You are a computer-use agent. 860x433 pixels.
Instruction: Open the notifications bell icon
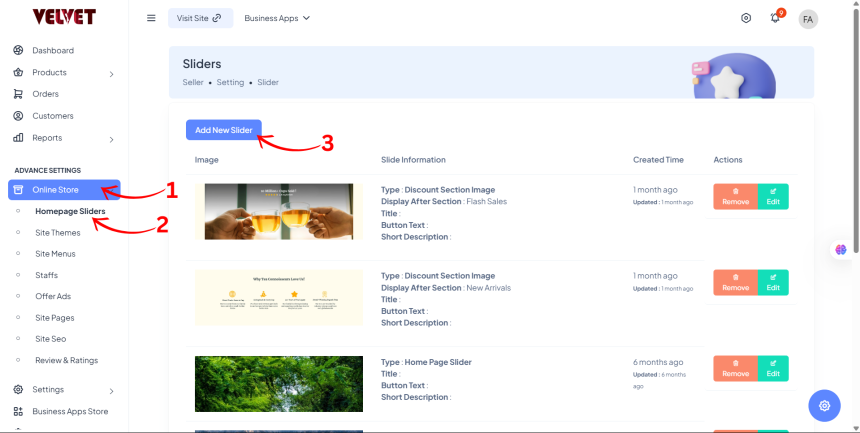[775, 18]
